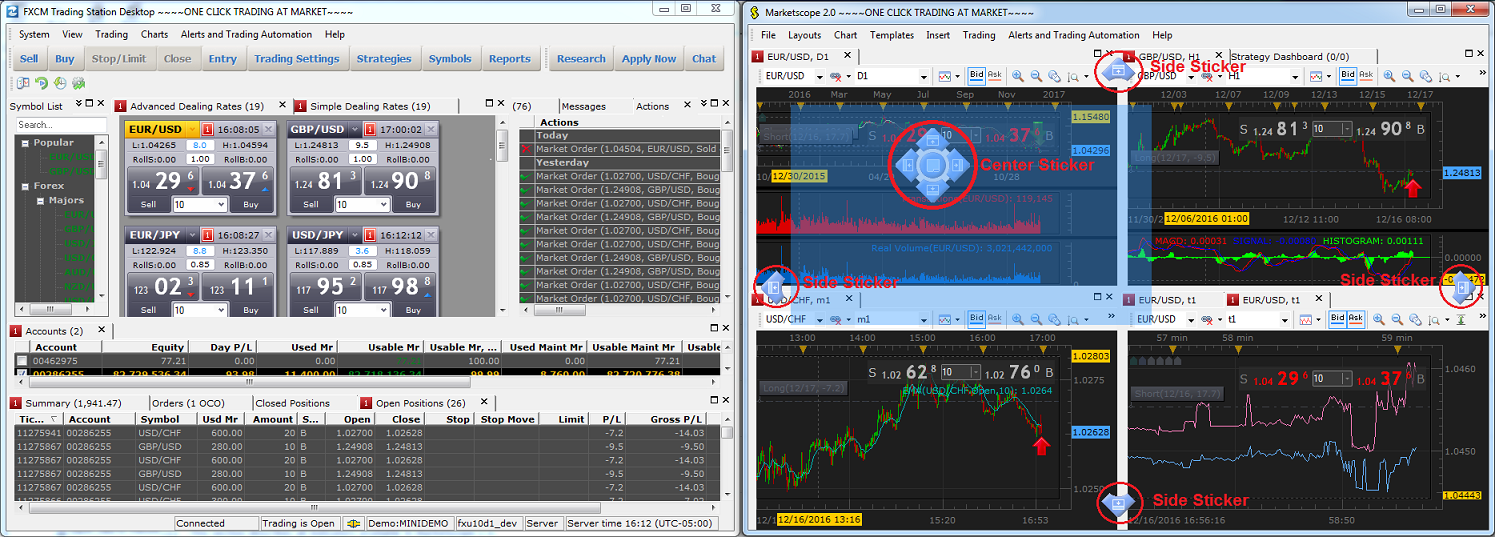Click the first small toolbar icon below Sell button
The width and height of the screenshot is (1495, 537).
(23, 84)
